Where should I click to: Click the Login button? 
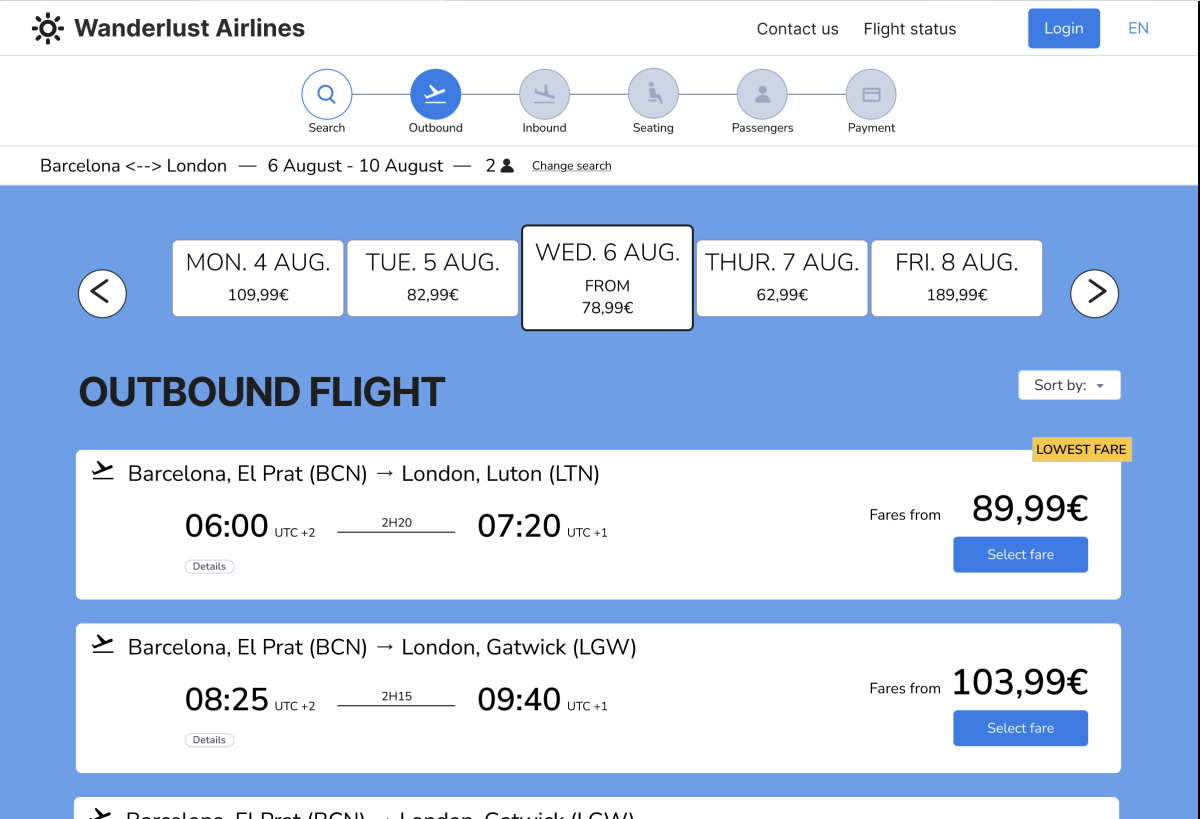click(1063, 28)
